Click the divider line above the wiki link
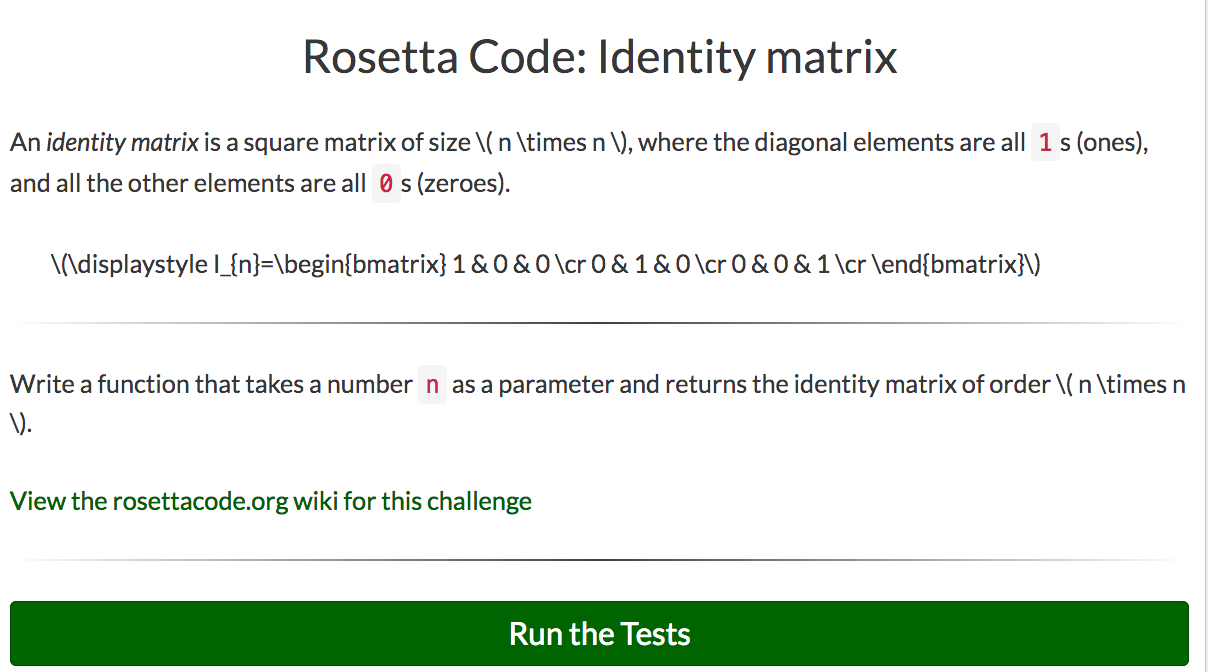 pos(600,324)
